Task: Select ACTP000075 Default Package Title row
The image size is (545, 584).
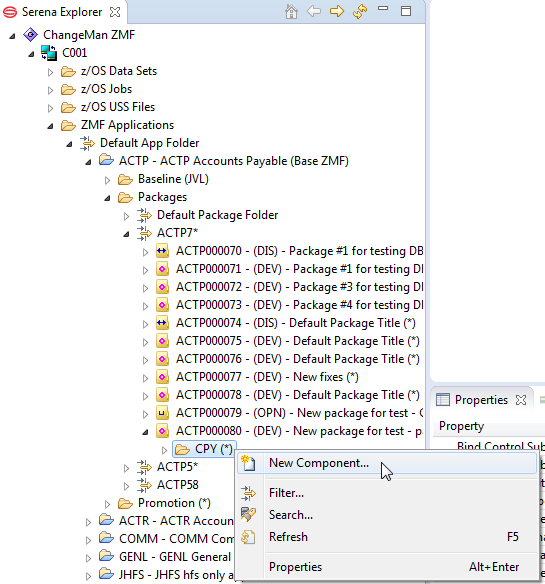Action: tap(298, 341)
